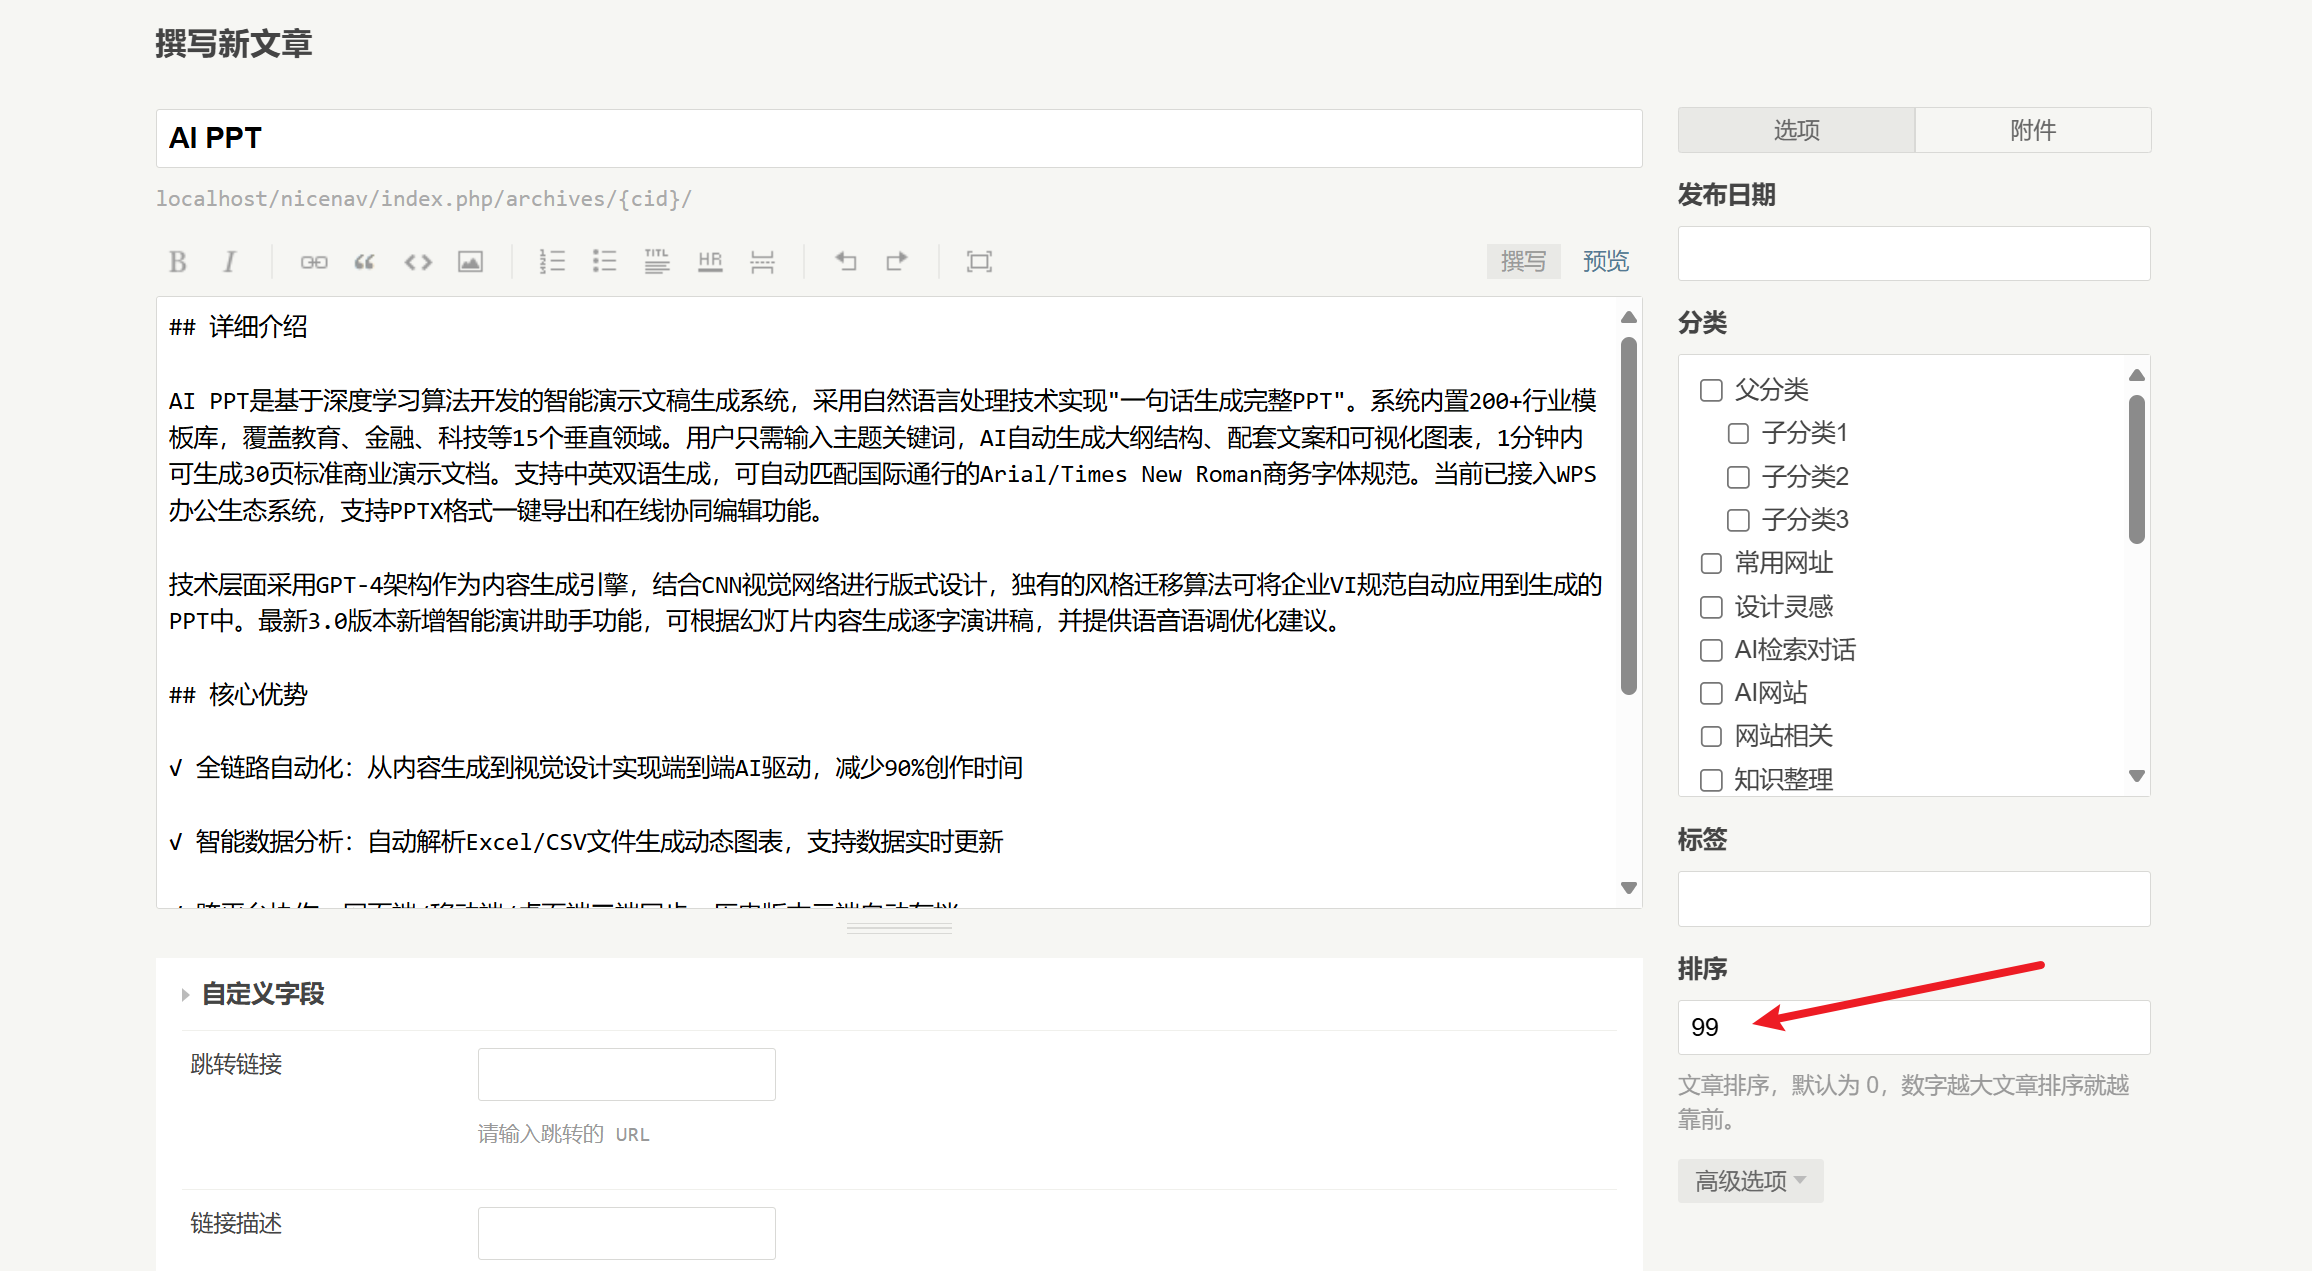
Task: Apply italic formatting with the I icon
Action: [230, 262]
